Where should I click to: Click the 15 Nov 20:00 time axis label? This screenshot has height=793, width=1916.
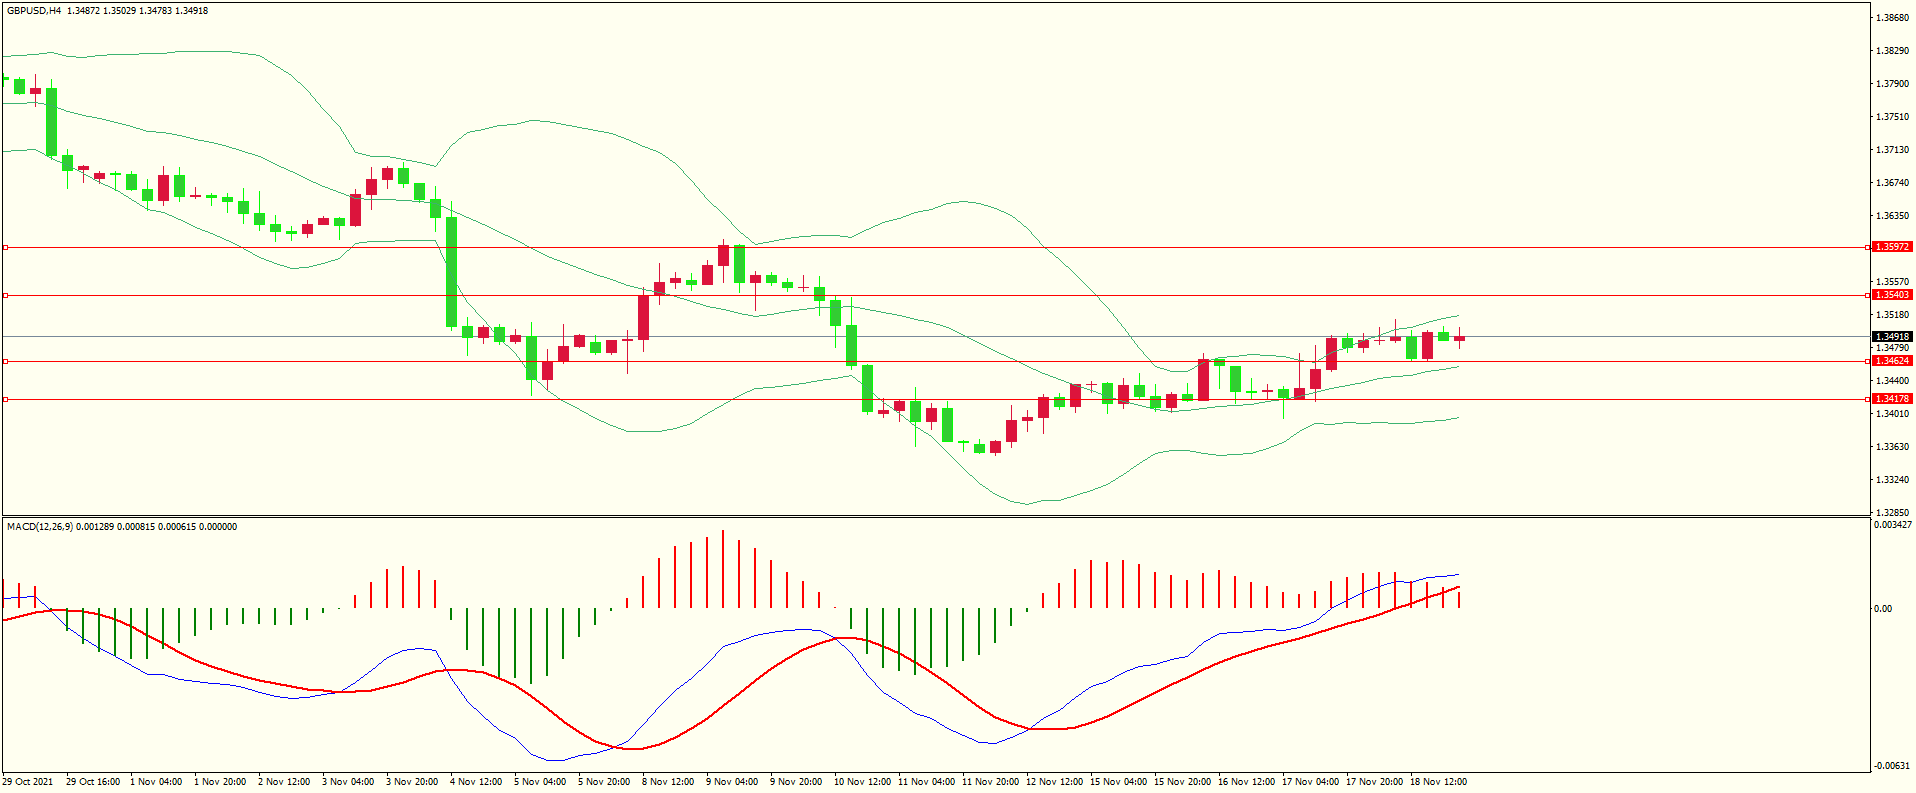1182,782
